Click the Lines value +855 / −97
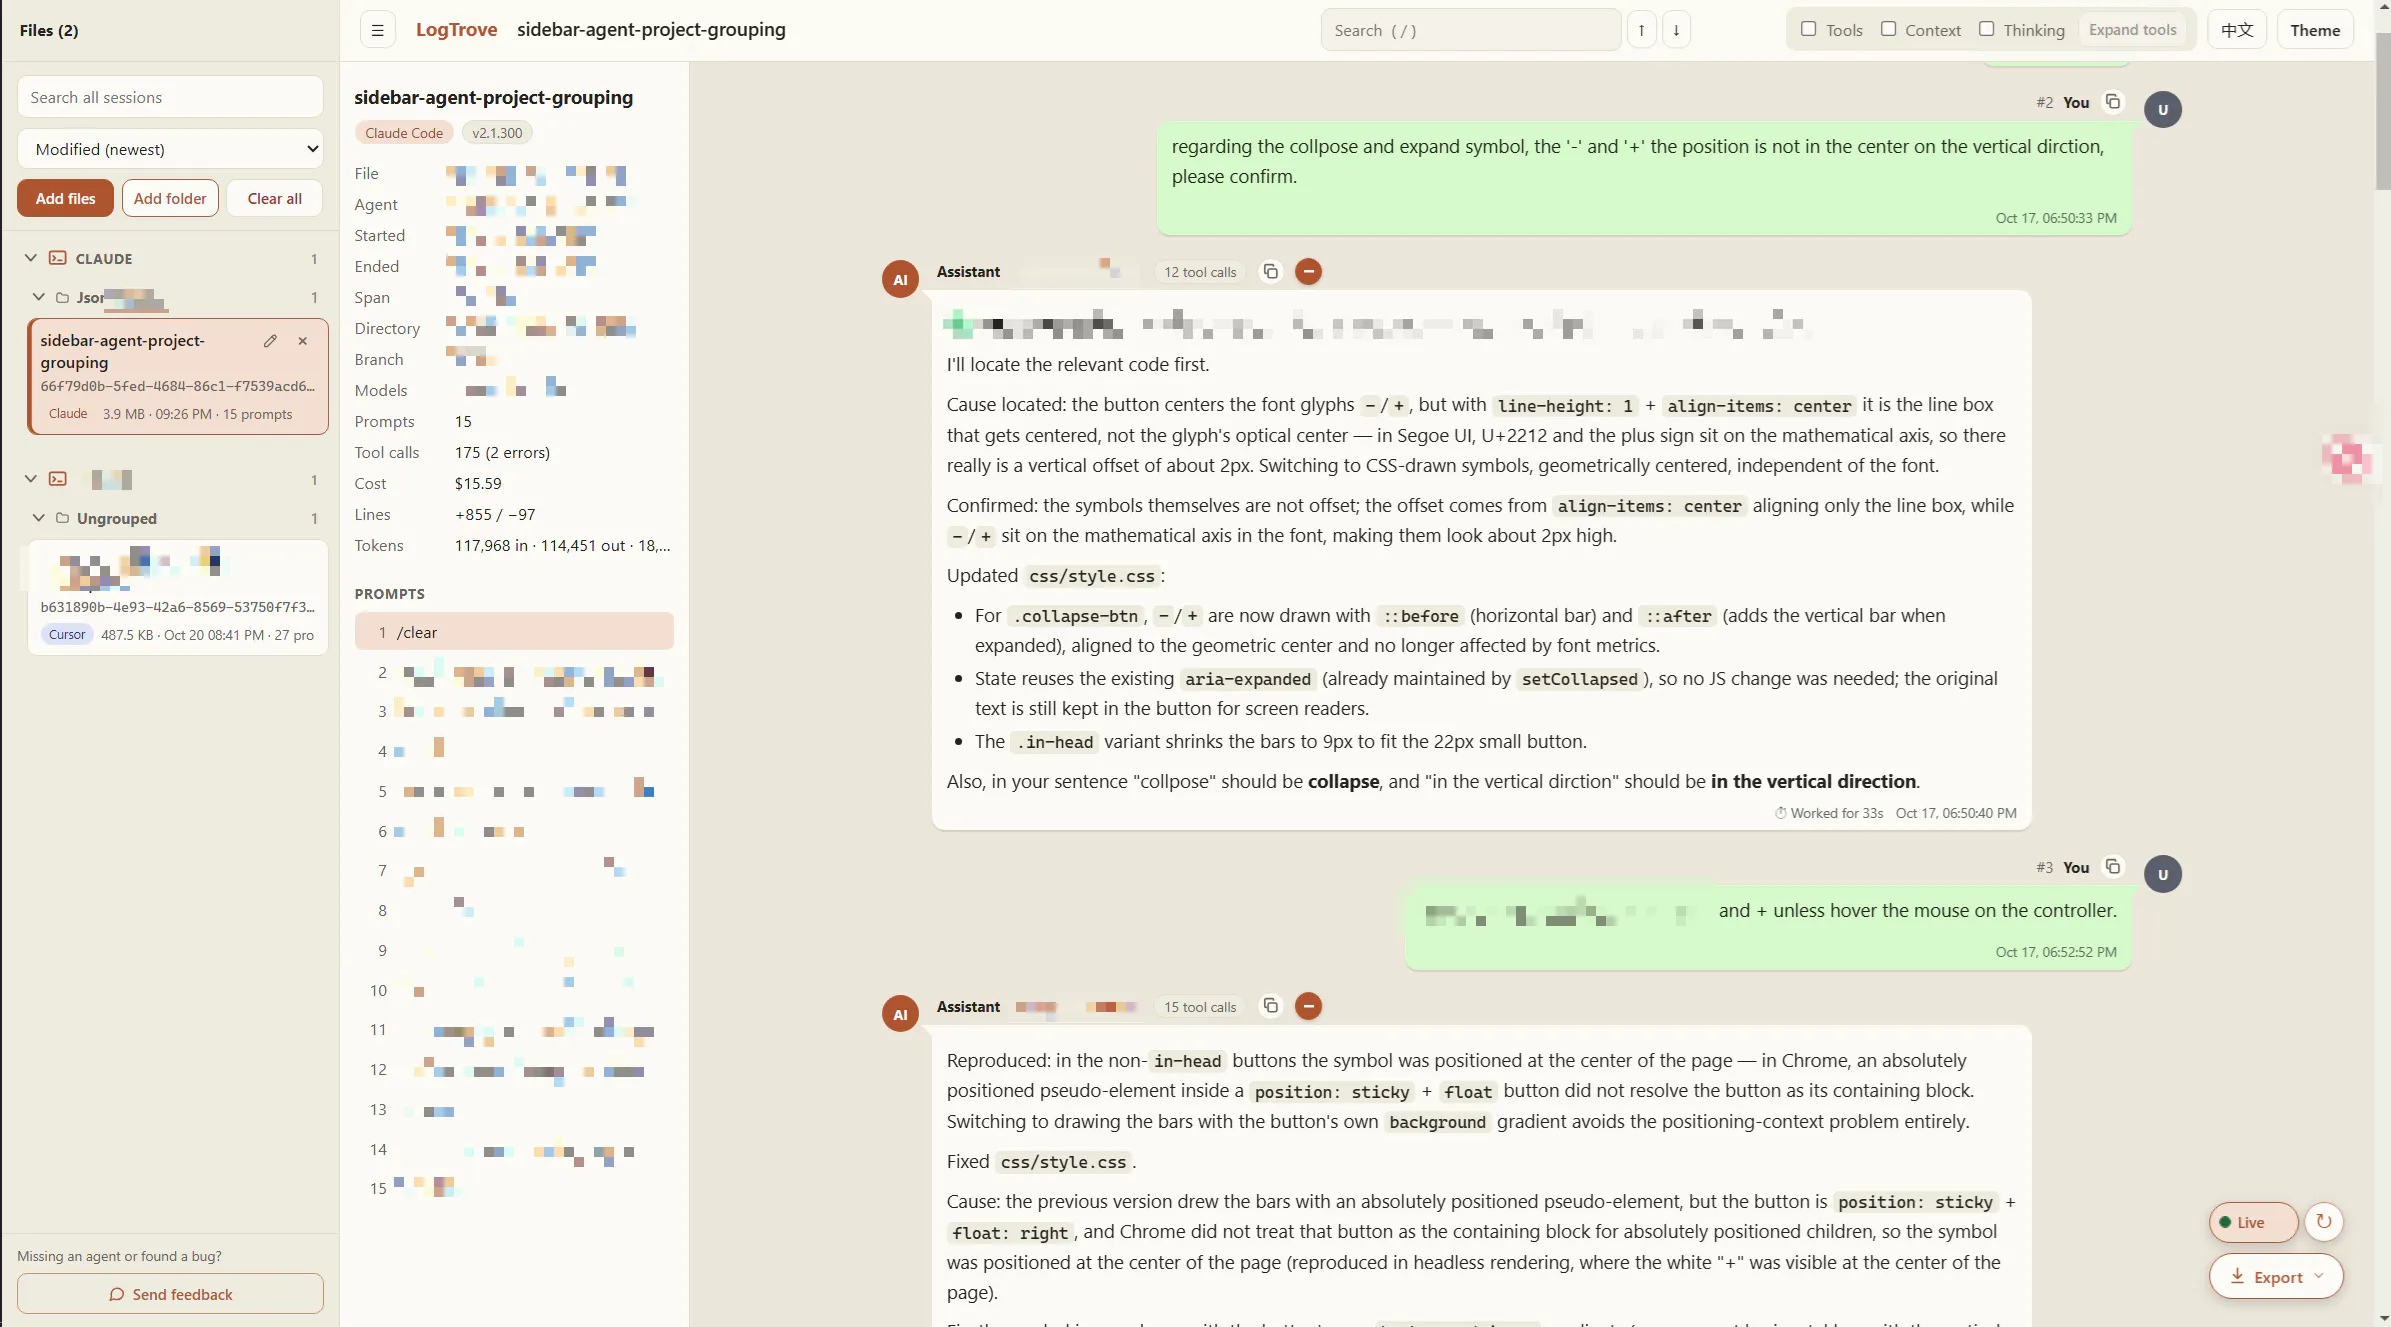 (495, 515)
